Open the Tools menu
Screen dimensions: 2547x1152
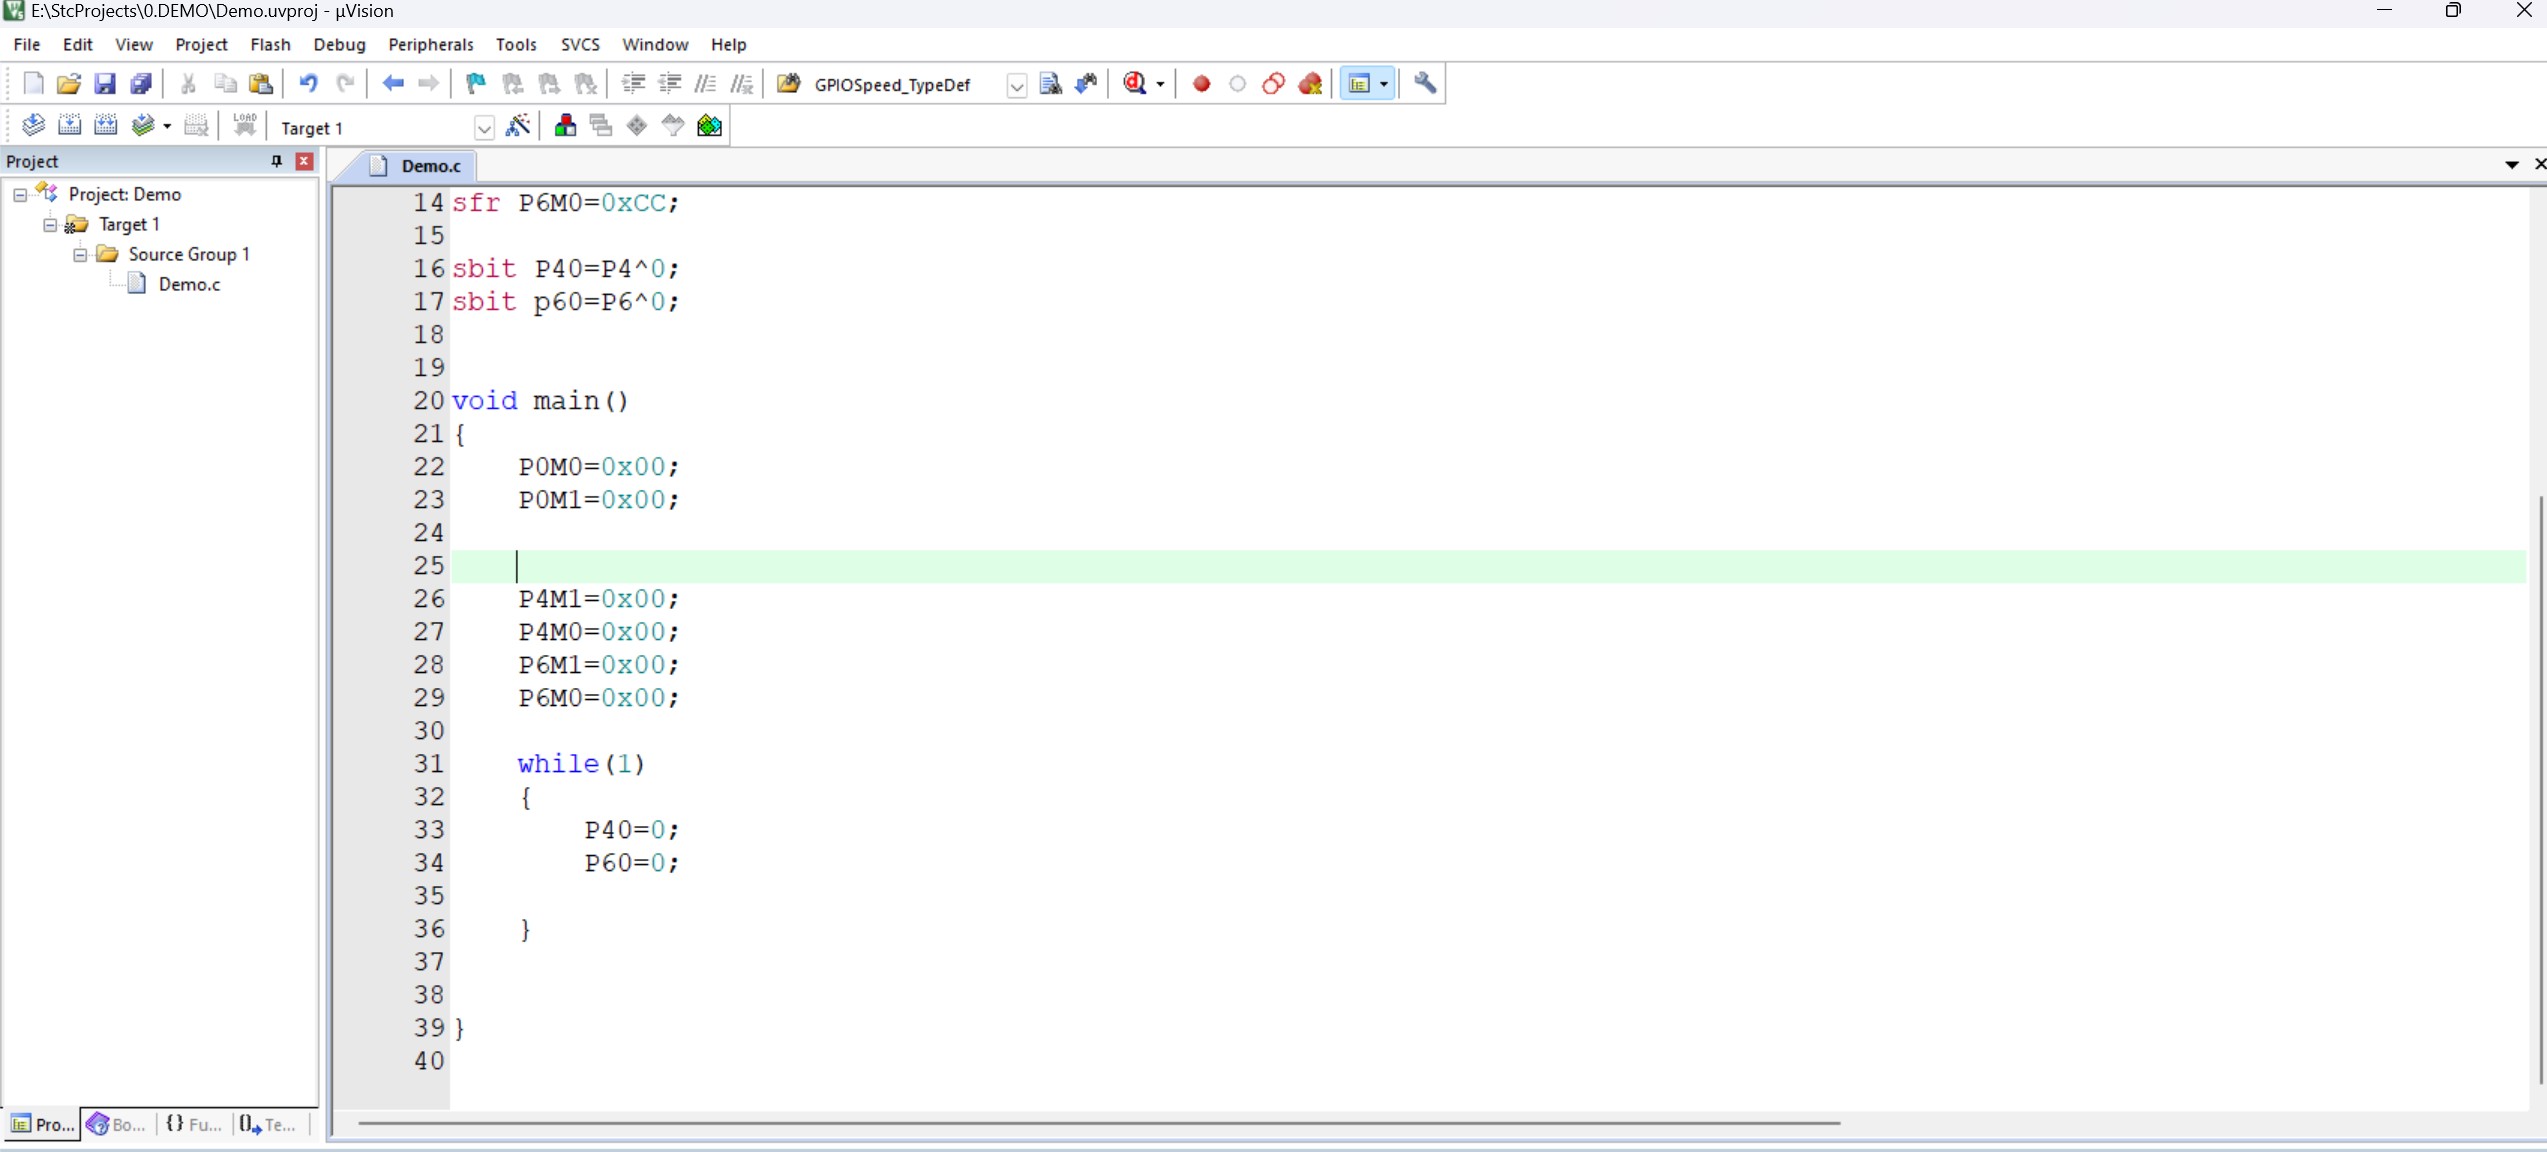click(516, 45)
